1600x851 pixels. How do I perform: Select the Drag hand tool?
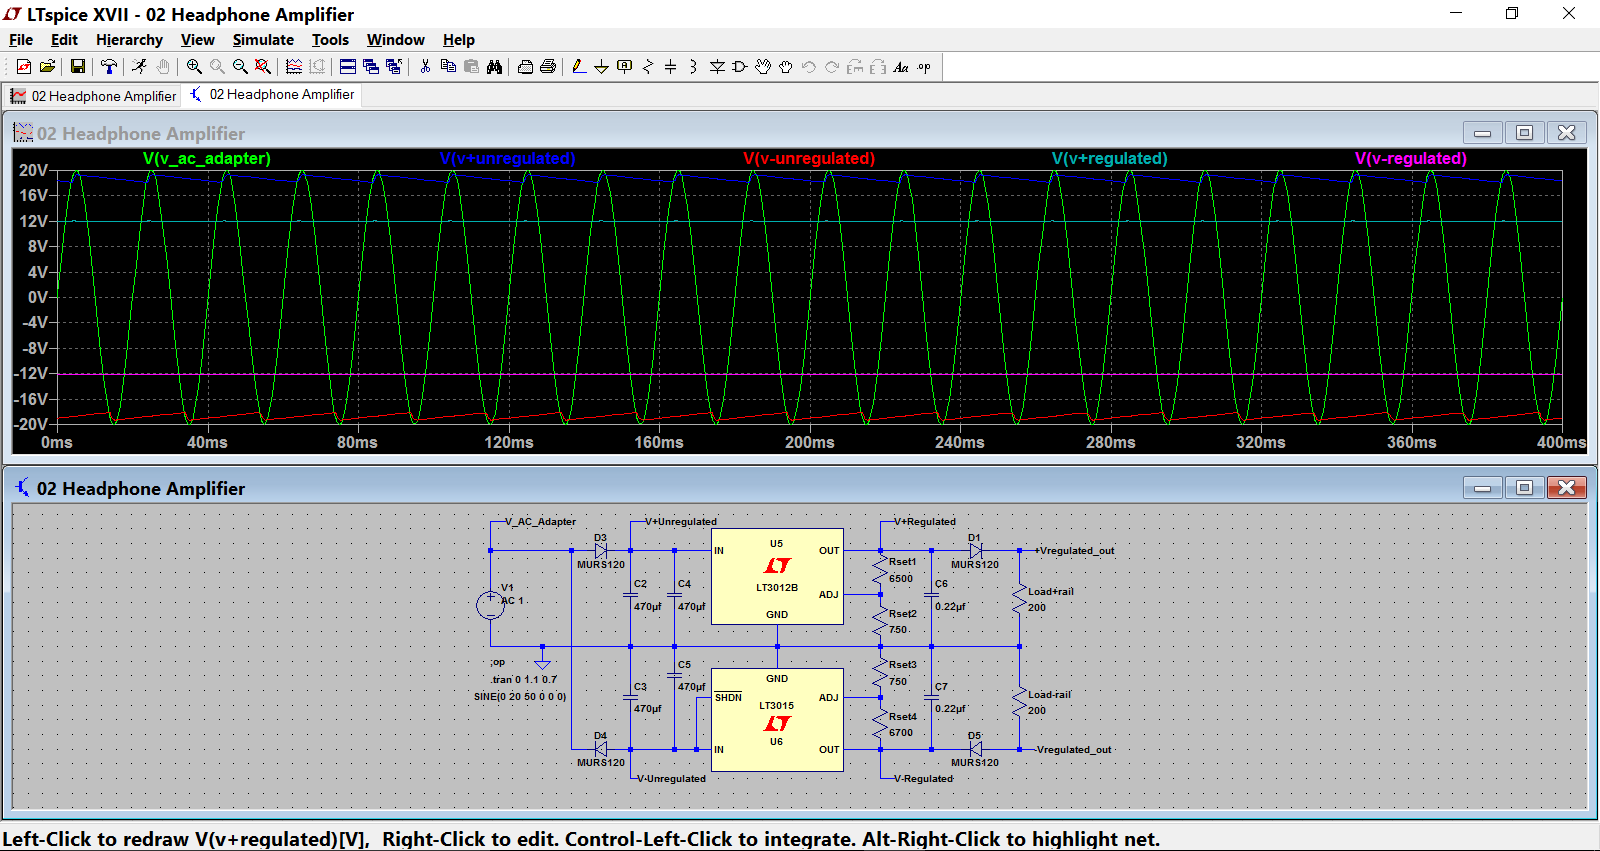click(x=786, y=67)
